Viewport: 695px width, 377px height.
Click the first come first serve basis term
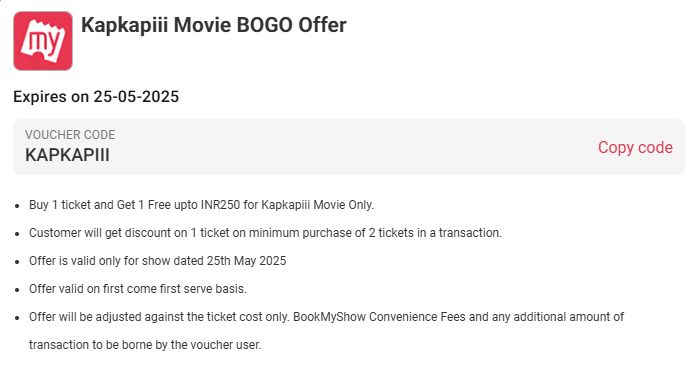coord(138,289)
